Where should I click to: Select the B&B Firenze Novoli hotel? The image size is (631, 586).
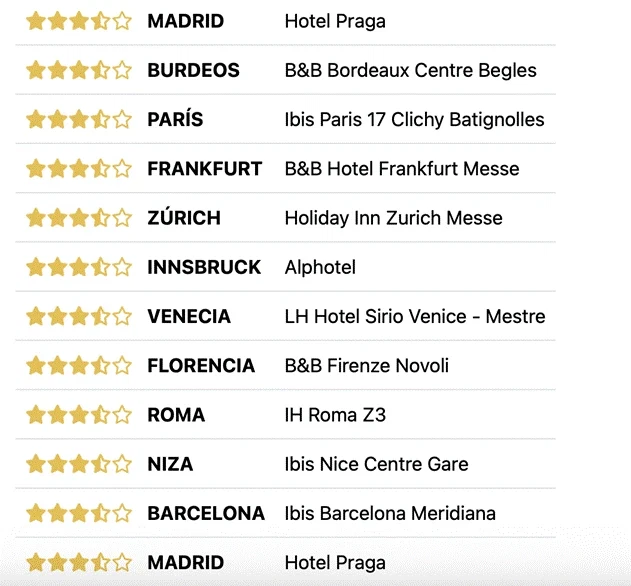[x=366, y=365]
